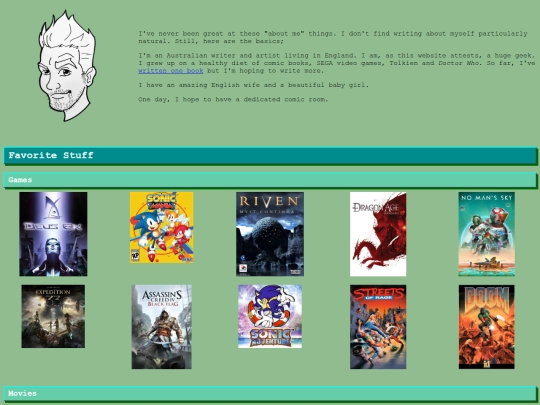The width and height of the screenshot is (540, 405).
Task: Click the 'dedicated comic room' sentence
Action: pyautogui.click(x=233, y=99)
